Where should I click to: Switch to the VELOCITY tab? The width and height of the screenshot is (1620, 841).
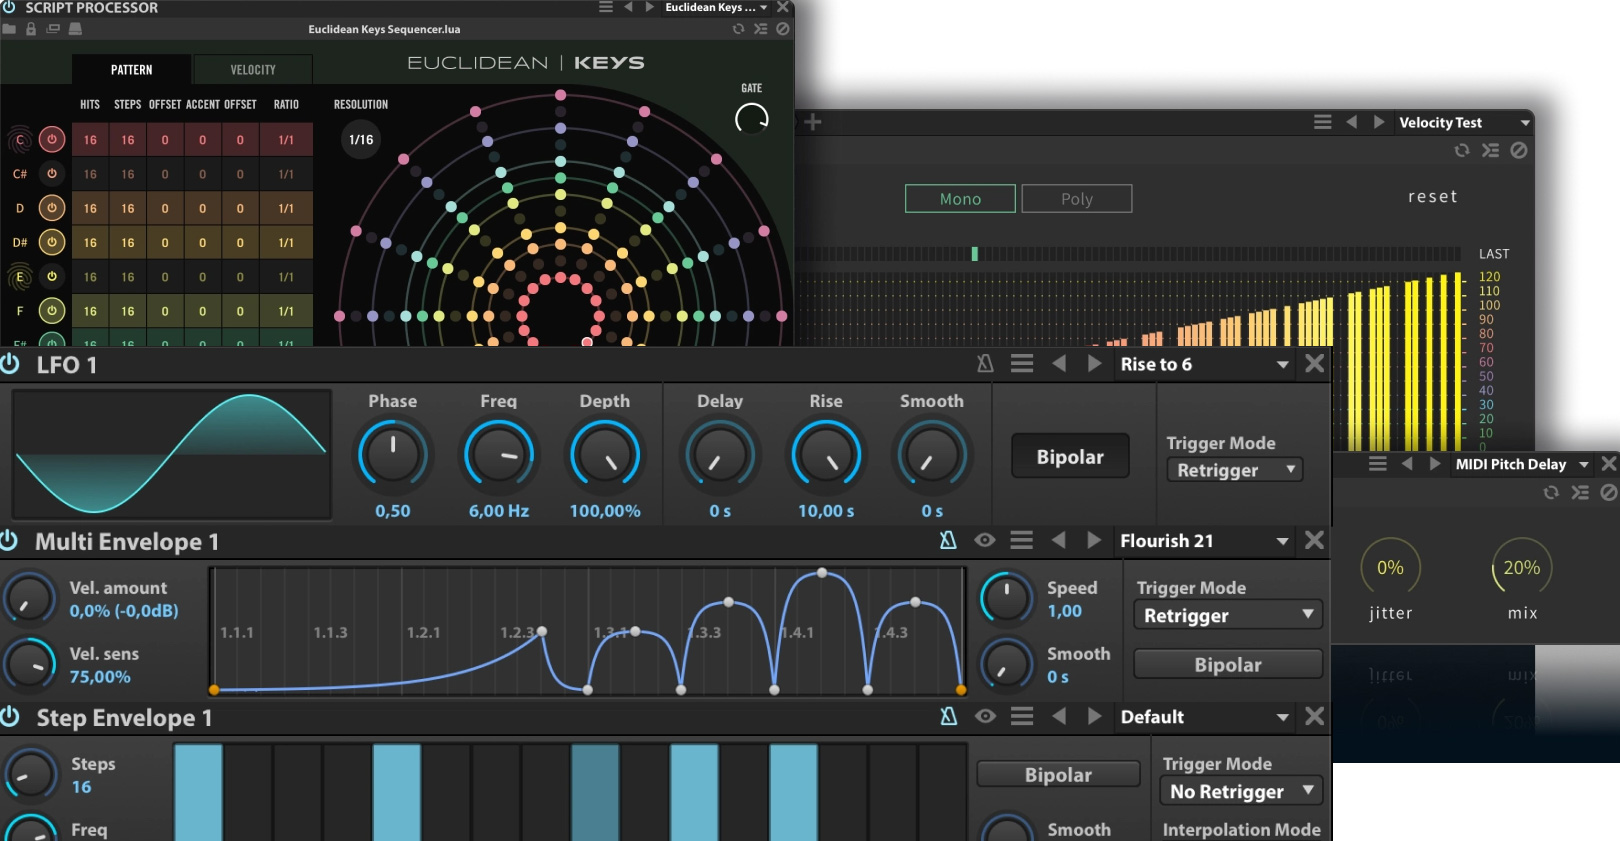pos(253,70)
